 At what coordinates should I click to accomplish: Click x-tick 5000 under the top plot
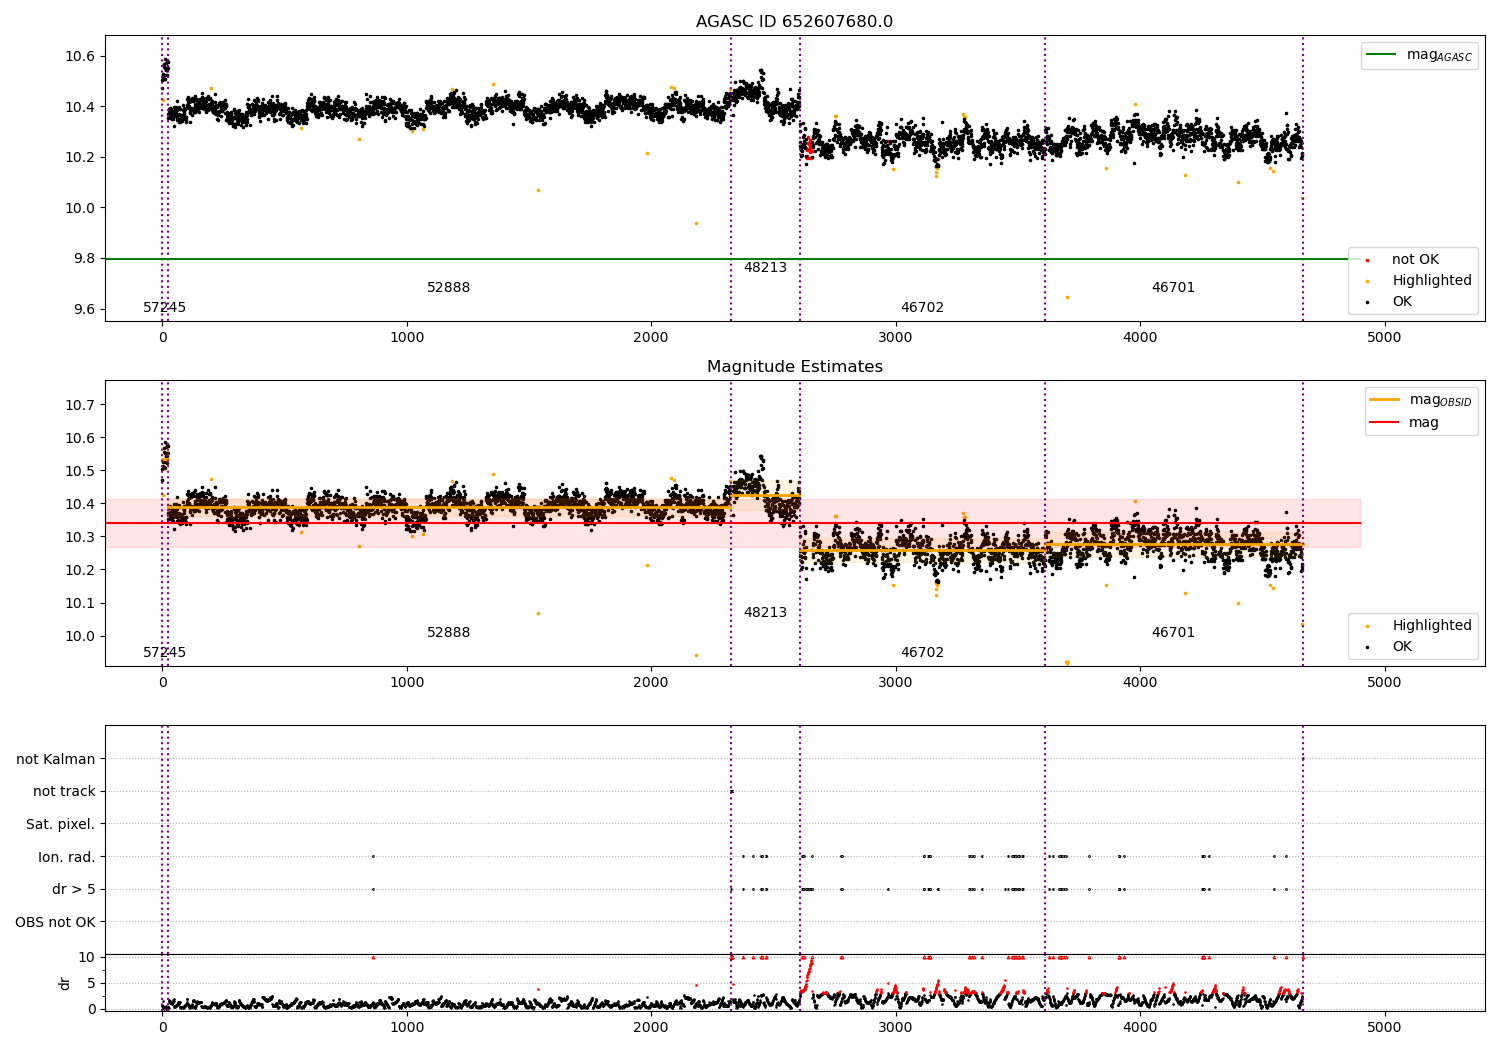coord(1384,337)
